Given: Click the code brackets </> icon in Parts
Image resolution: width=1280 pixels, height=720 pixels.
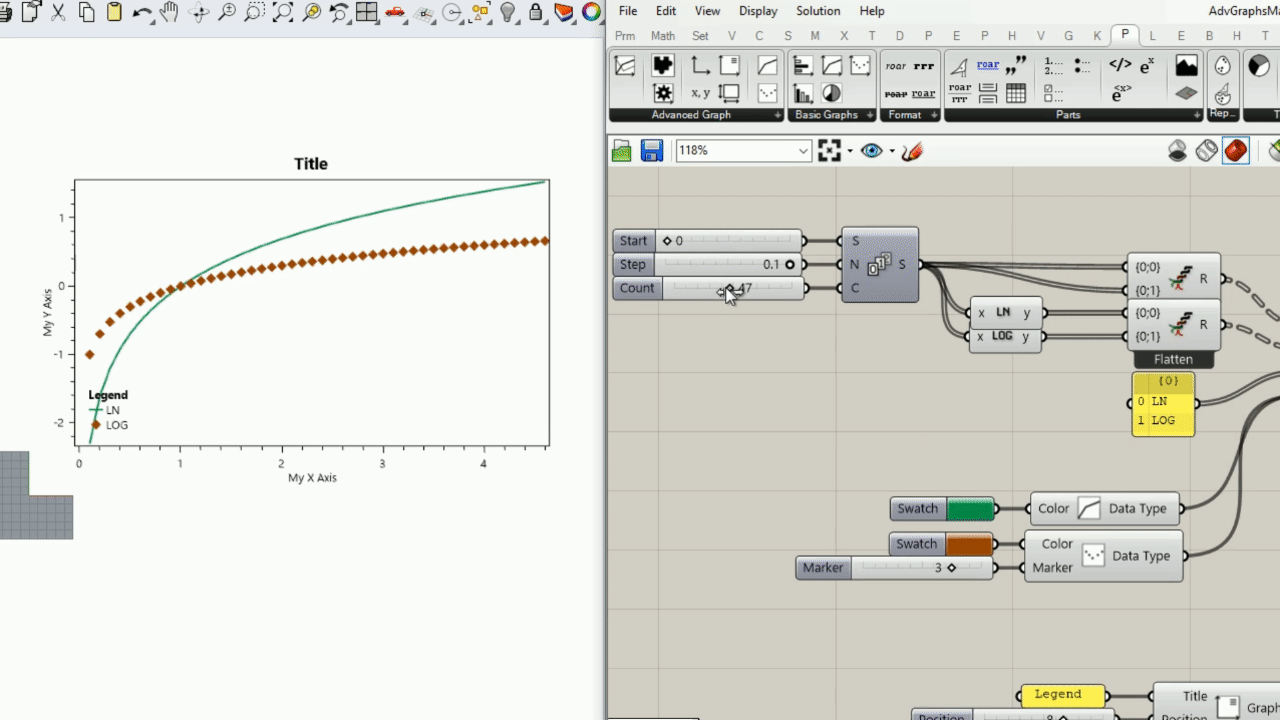Looking at the screenshot, I should (x=1120, y=66).
